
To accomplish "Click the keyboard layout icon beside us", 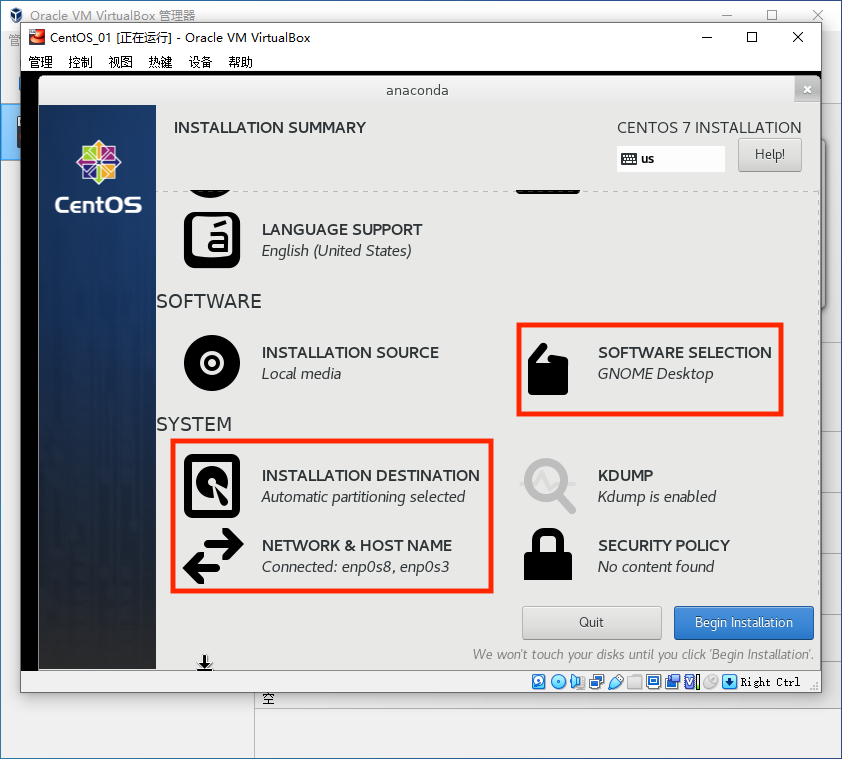I will (629, 159).
